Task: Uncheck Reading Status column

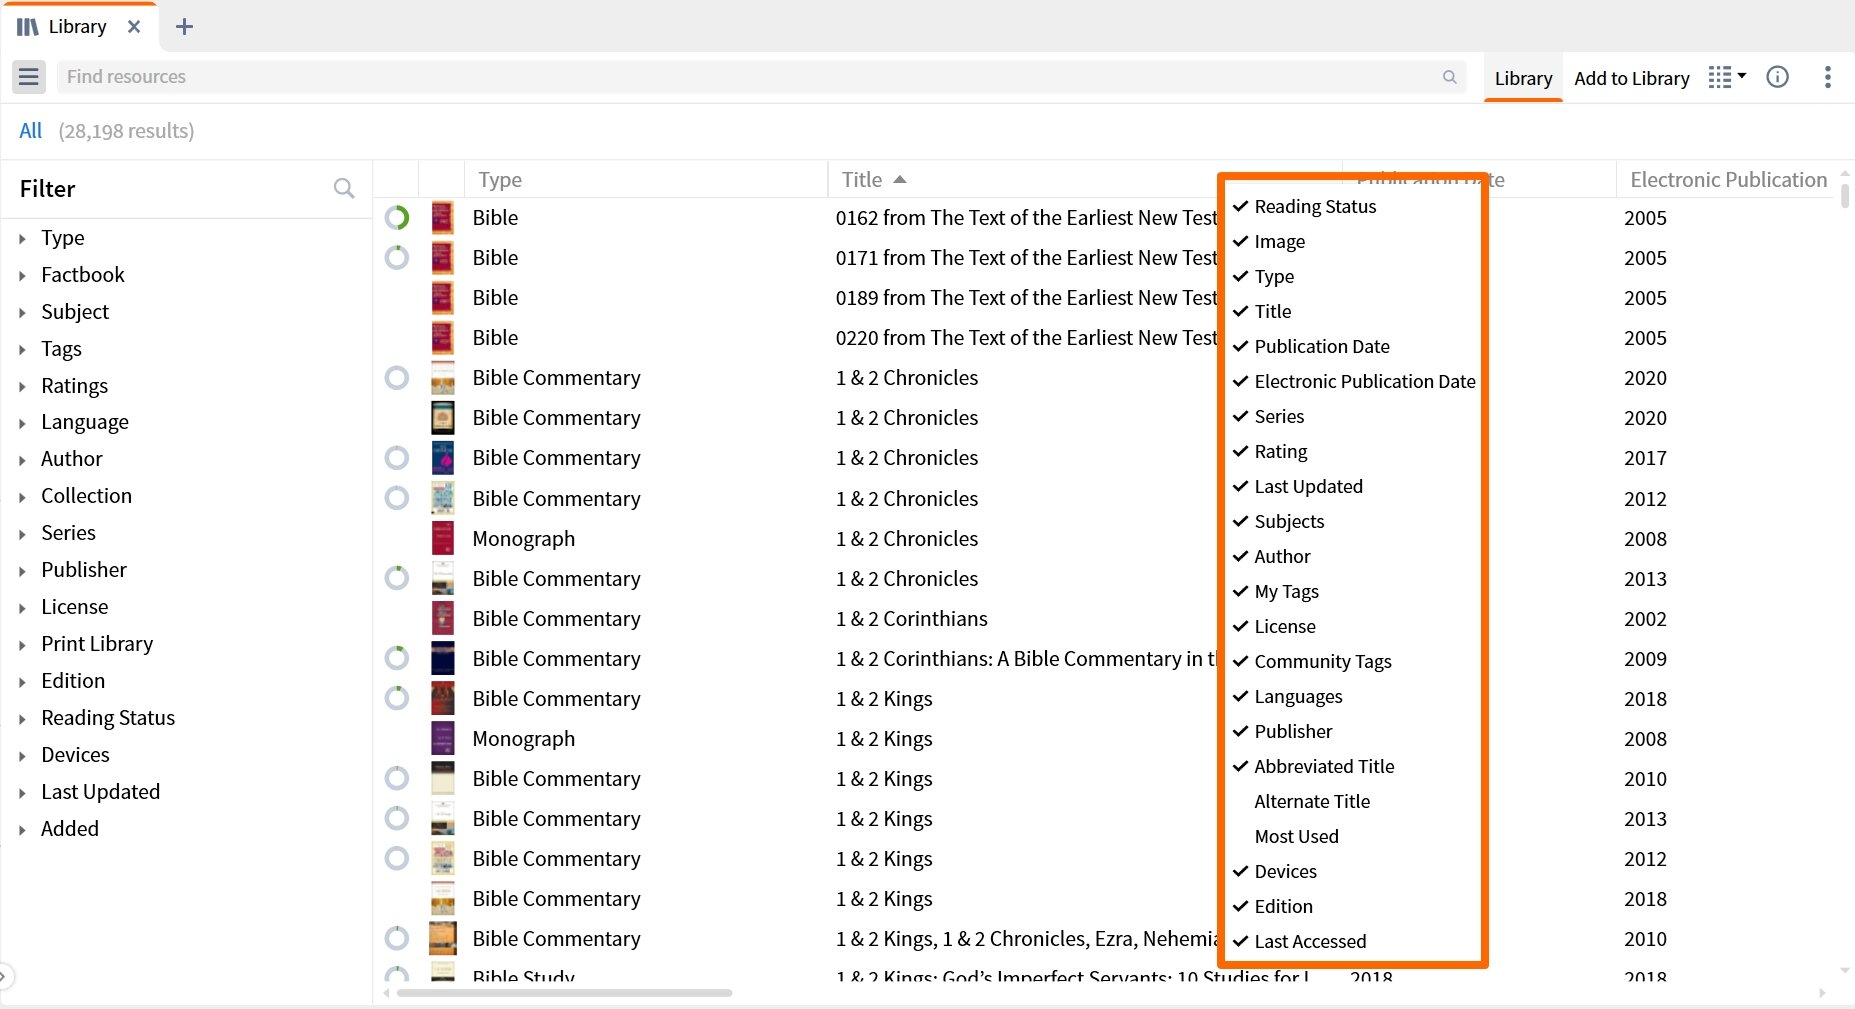Action: [x=1304, y=206]
